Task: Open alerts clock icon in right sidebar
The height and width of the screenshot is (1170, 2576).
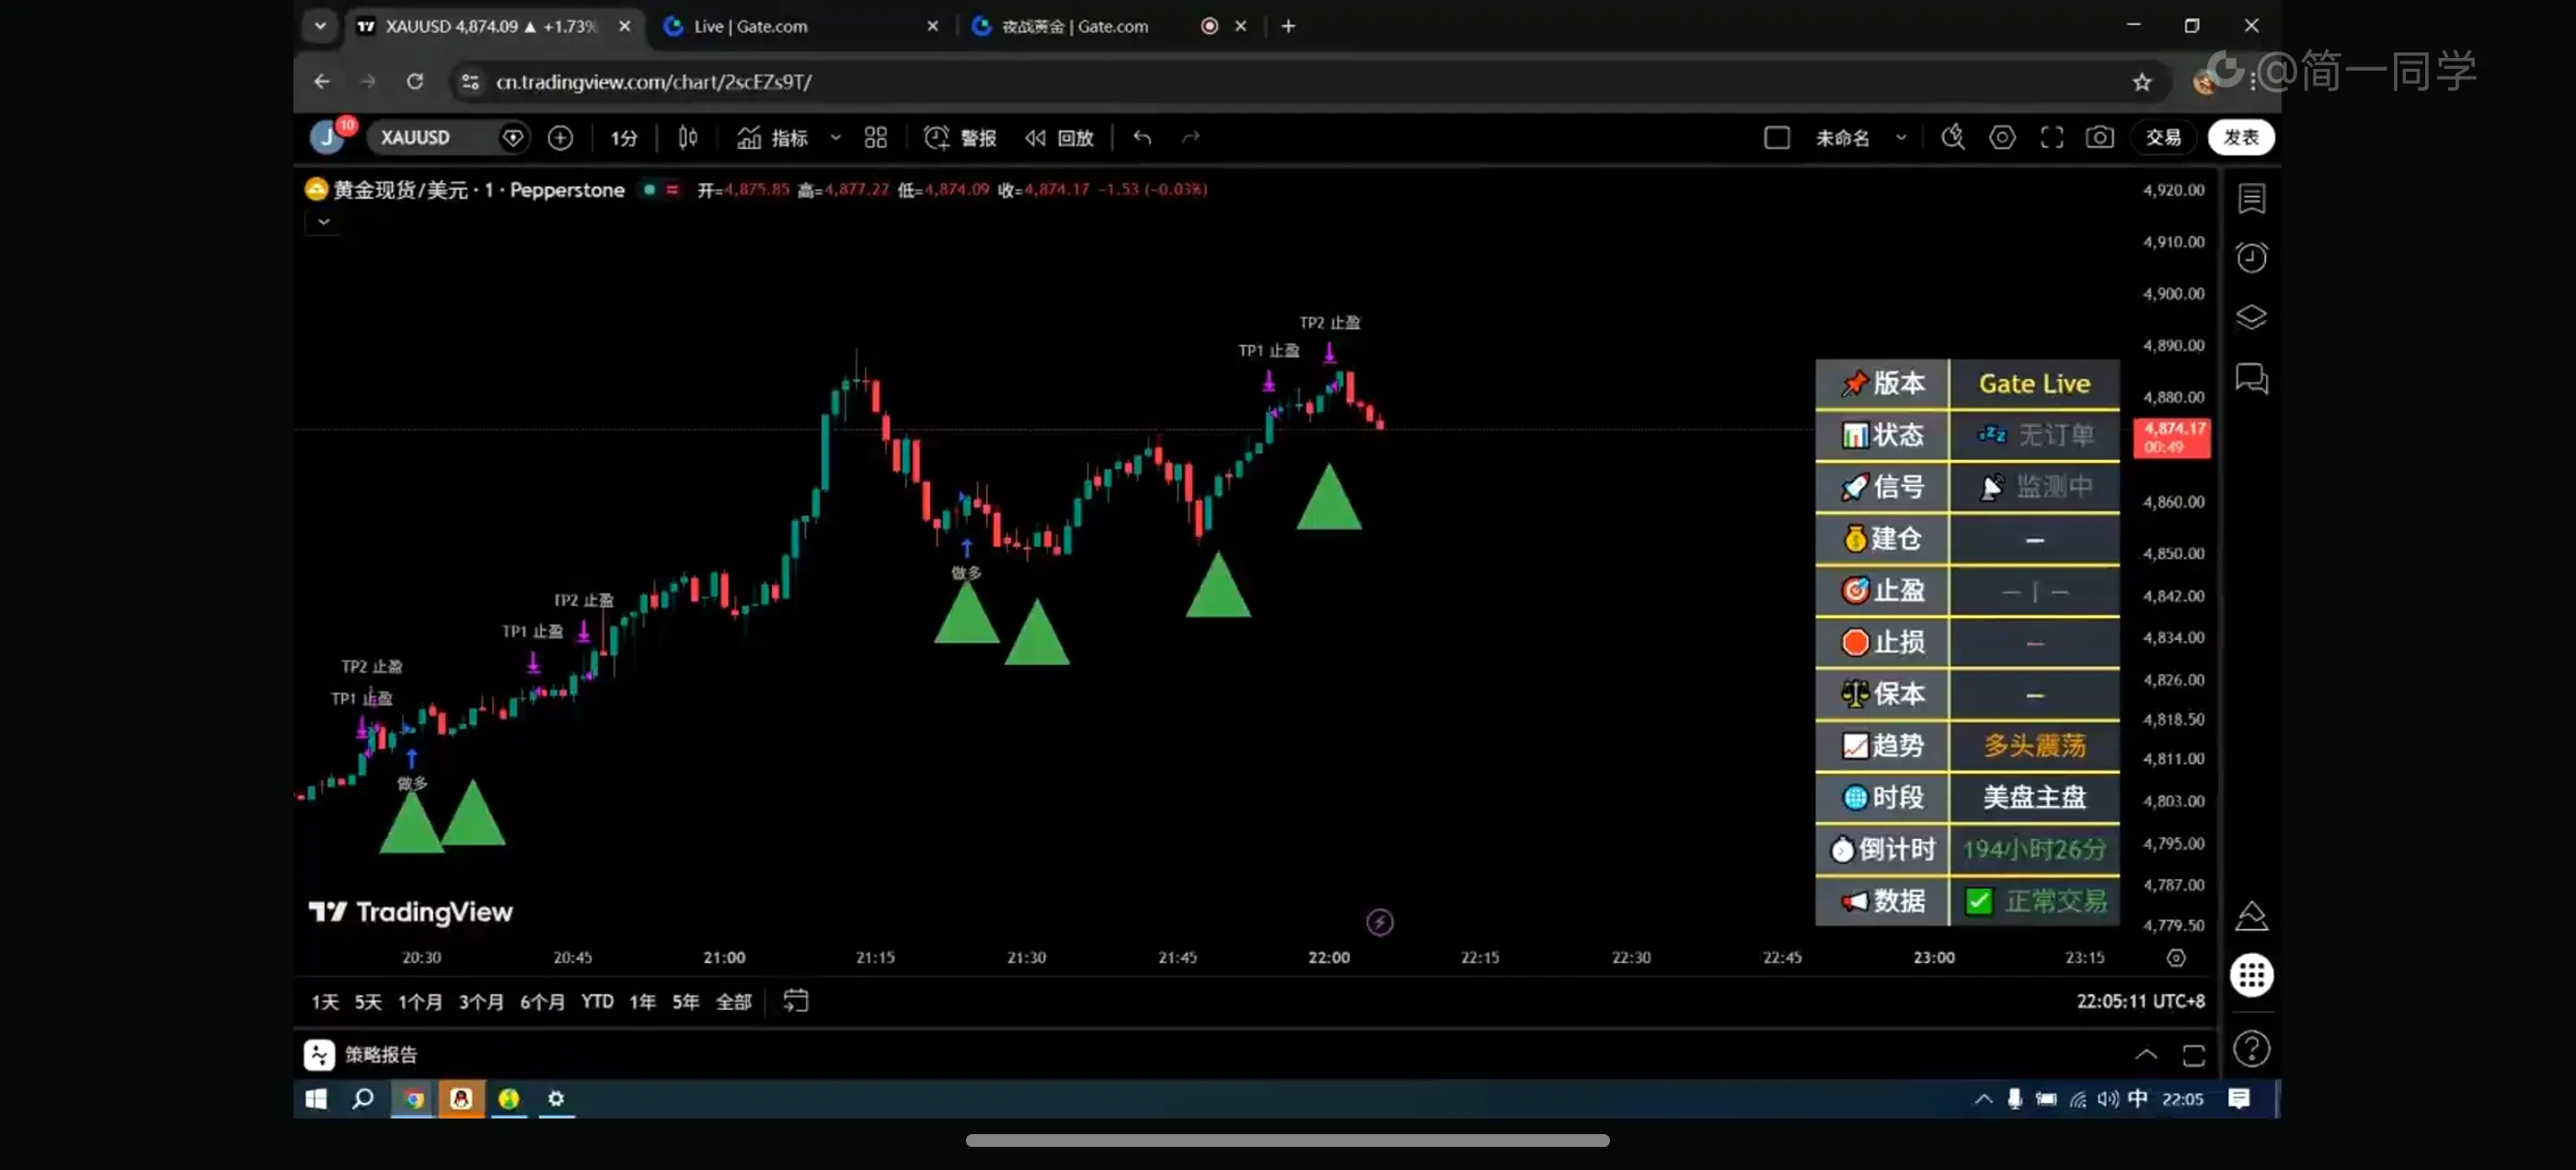Action: pos(2251,258)
